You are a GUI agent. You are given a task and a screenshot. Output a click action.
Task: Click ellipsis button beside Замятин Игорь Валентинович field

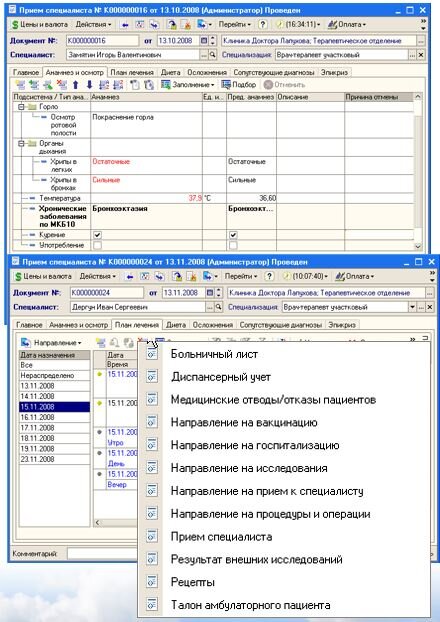click(x=204, y=55)
